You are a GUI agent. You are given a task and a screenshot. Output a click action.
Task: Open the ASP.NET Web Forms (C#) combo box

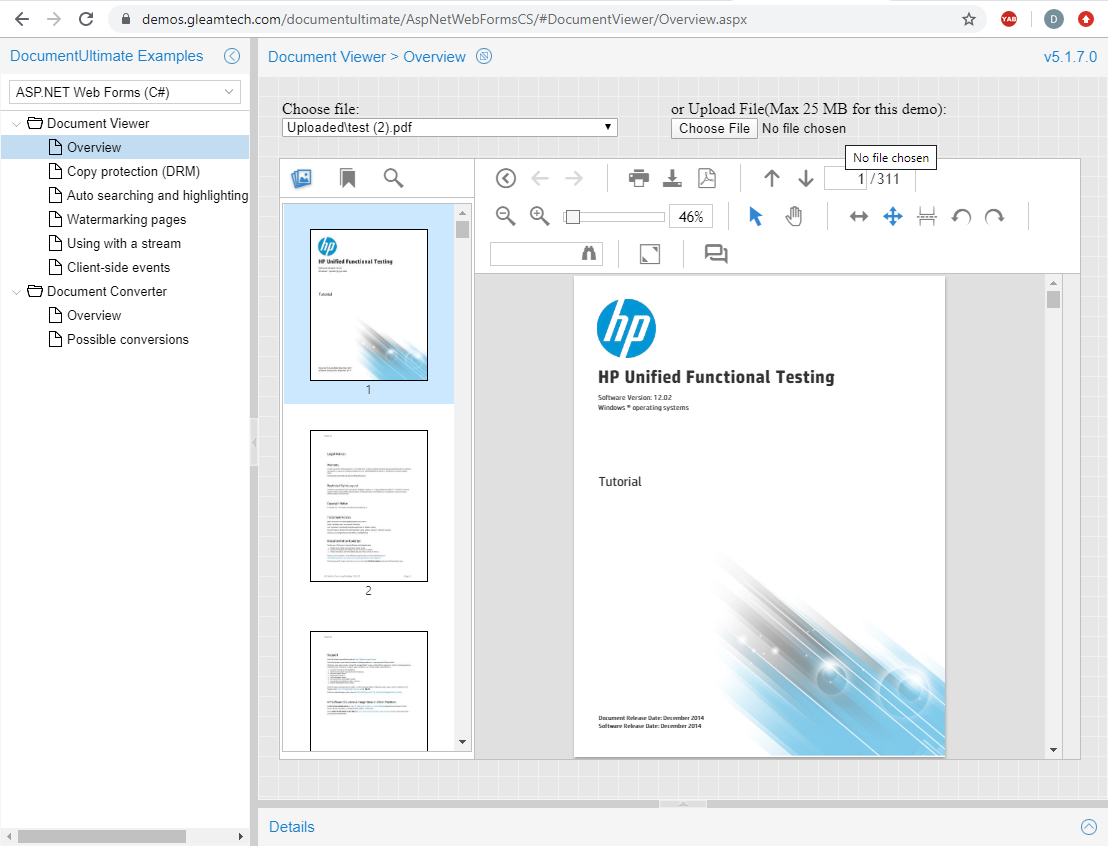125,92
